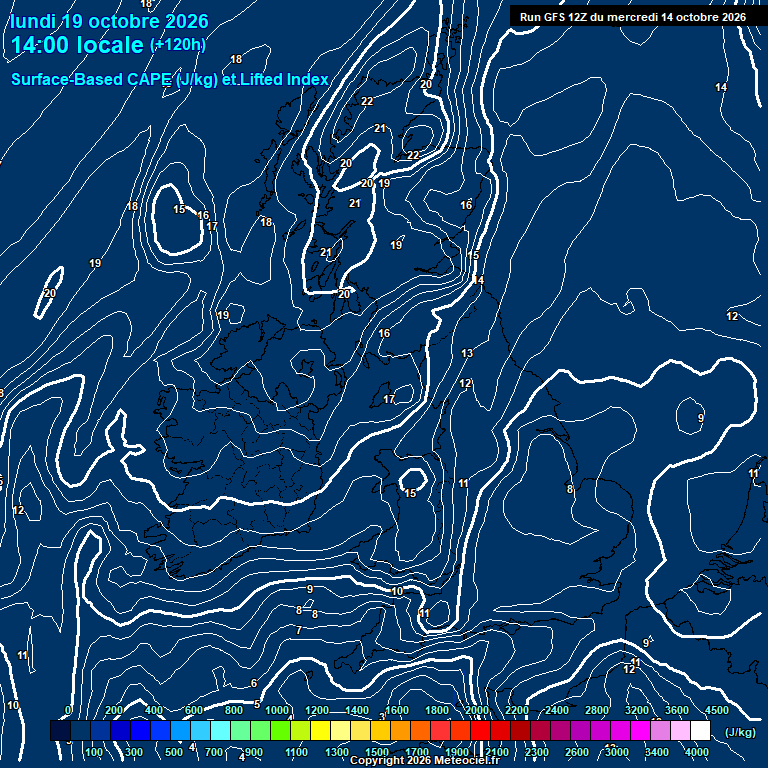Click the '4000' label below the legend
This screenshot has width=768, height=768.
pos(696,752)
